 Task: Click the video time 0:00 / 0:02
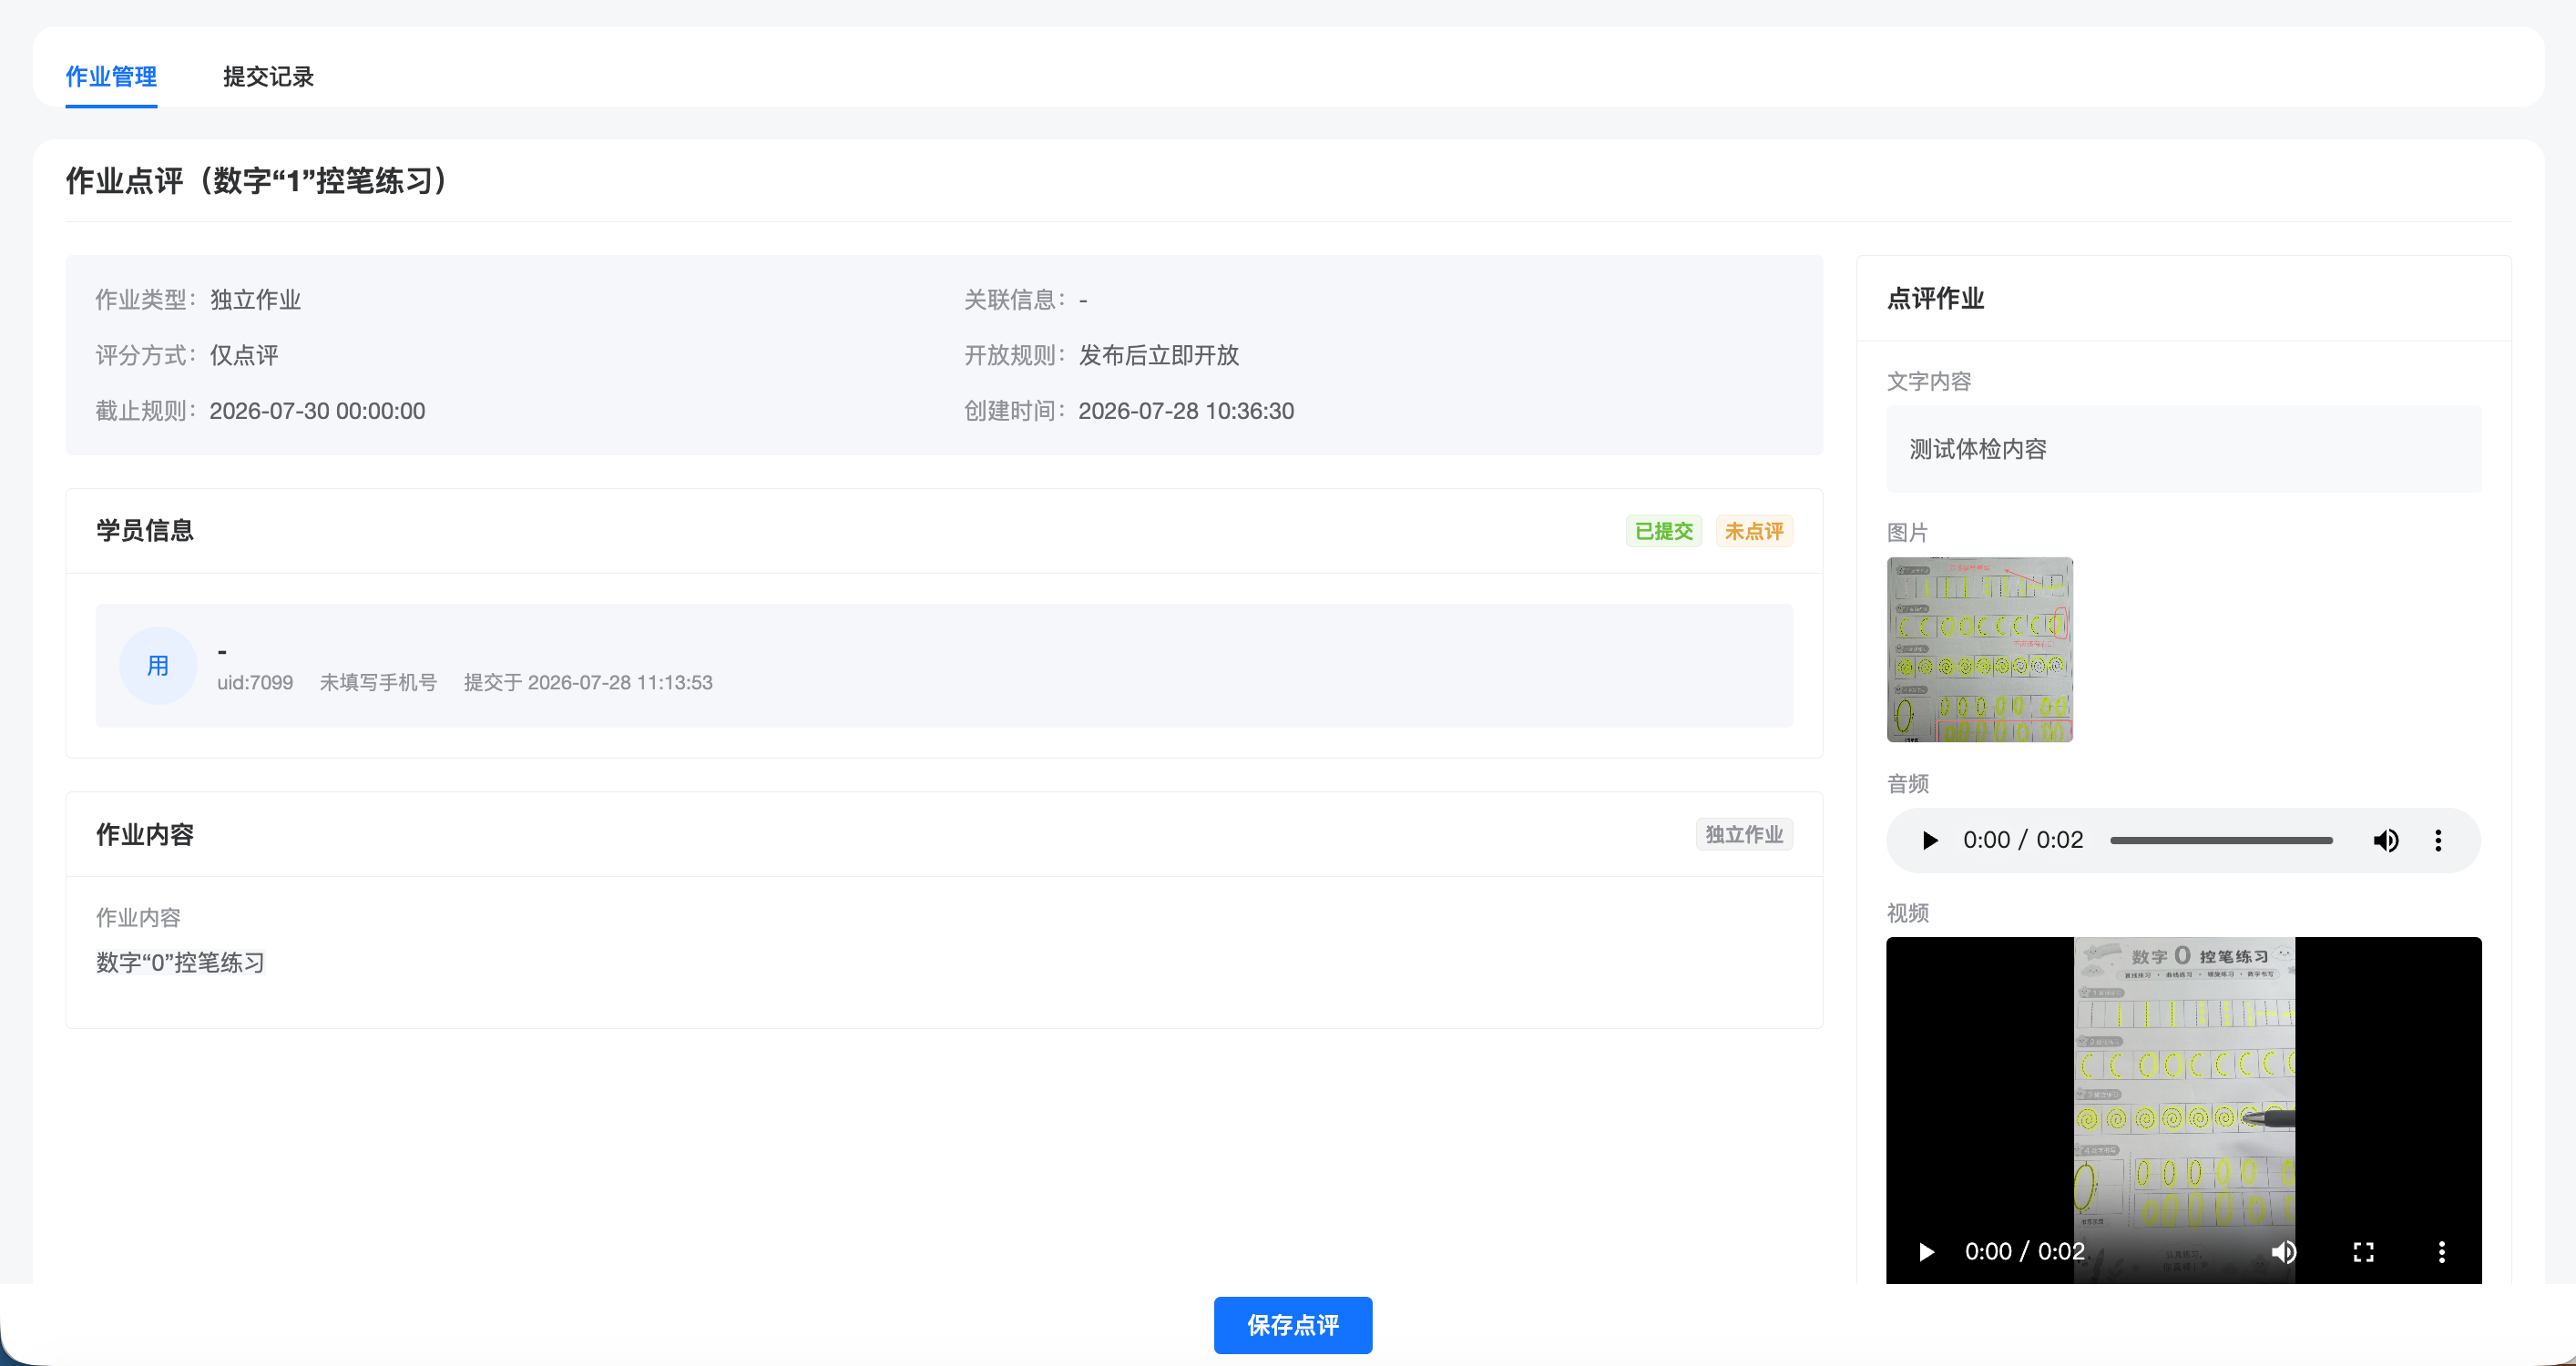[x=2024, y=1252]
